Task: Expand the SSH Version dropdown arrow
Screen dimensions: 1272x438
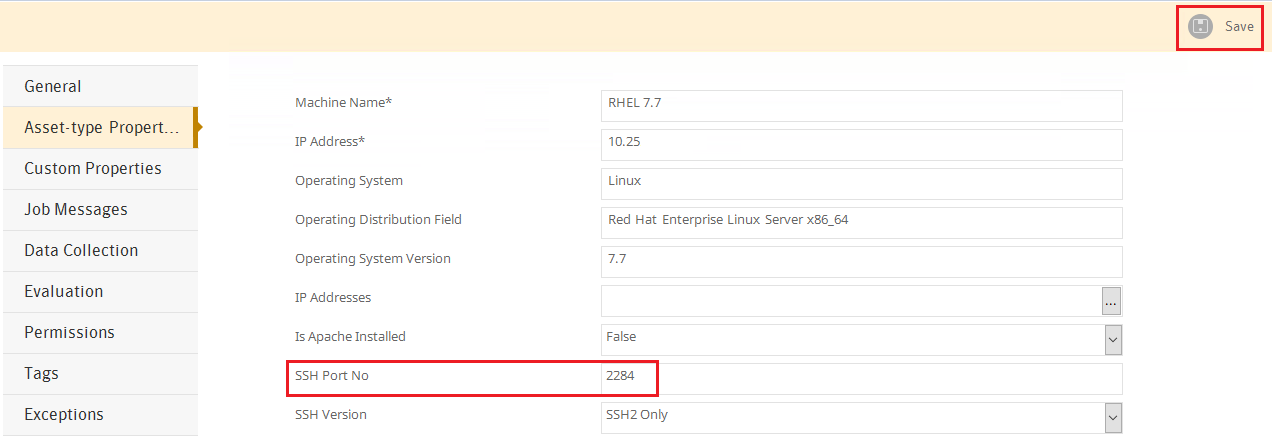Action: [1112, 418]
